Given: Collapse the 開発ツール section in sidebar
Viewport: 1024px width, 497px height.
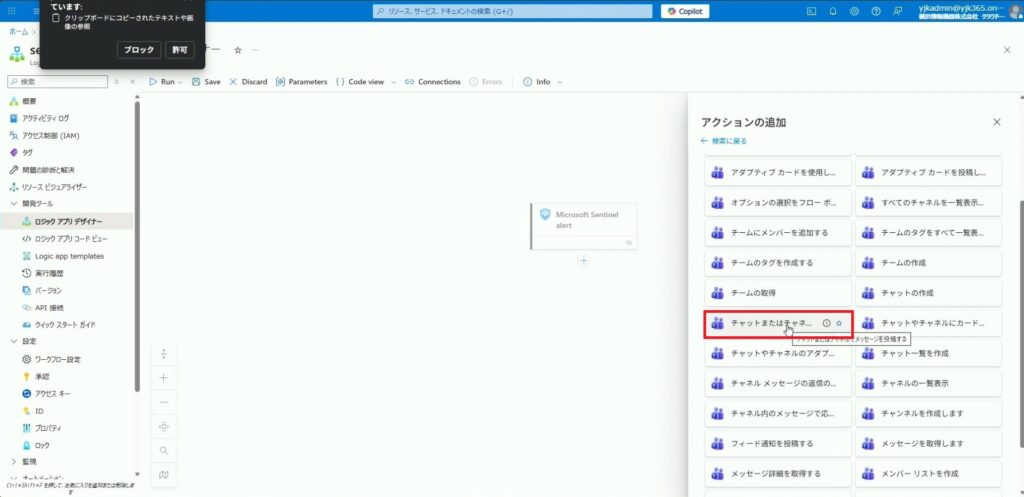Looking at the screenshot, I should click(14, 203).
